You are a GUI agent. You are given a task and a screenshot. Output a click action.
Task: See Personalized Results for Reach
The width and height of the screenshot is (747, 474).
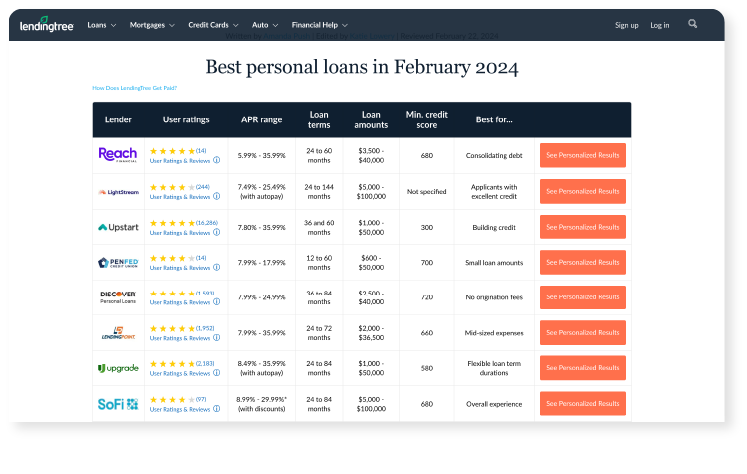tap(583, 155)
